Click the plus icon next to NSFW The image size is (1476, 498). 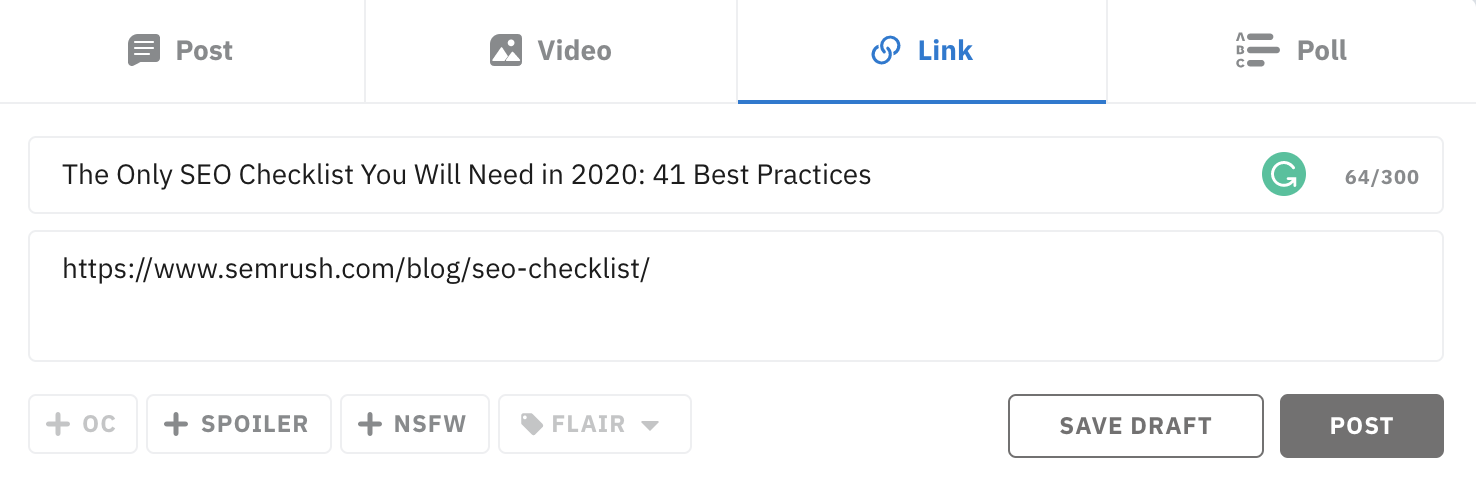(370, 425)
